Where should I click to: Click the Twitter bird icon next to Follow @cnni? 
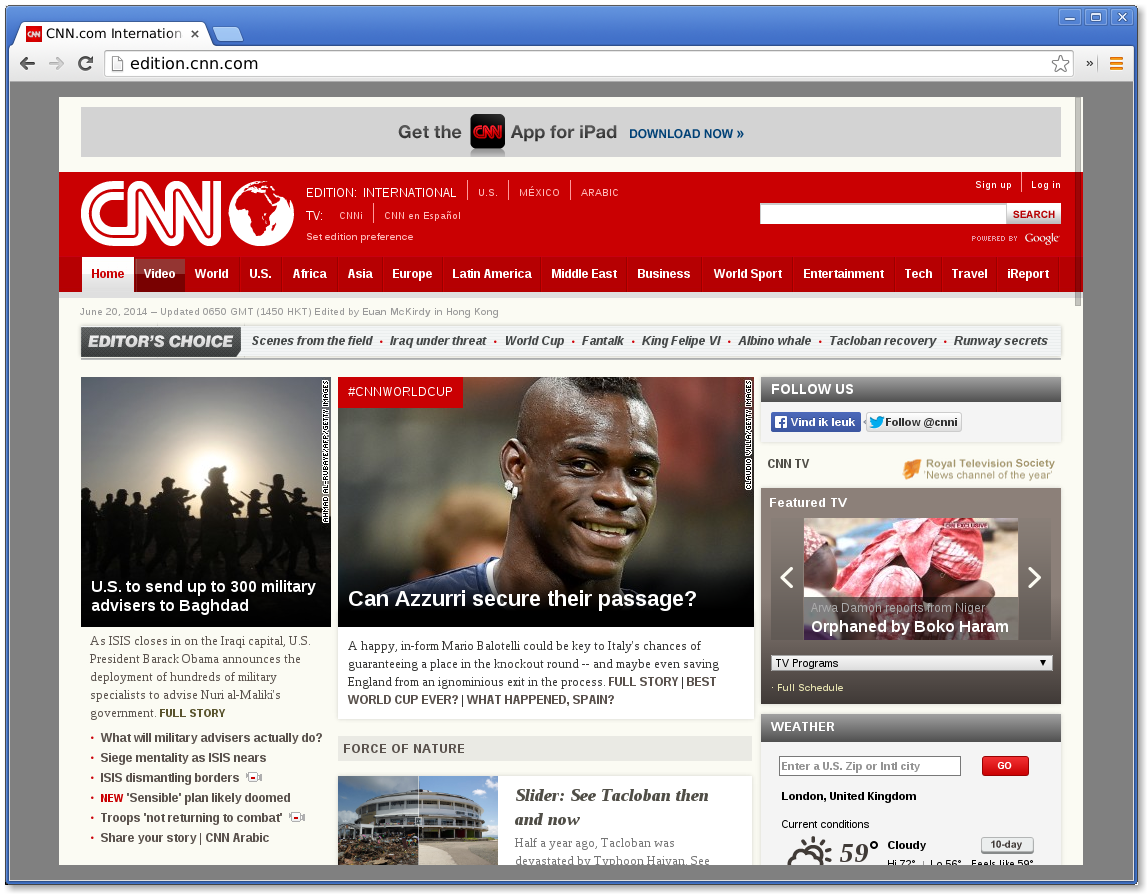coord(876,421)
